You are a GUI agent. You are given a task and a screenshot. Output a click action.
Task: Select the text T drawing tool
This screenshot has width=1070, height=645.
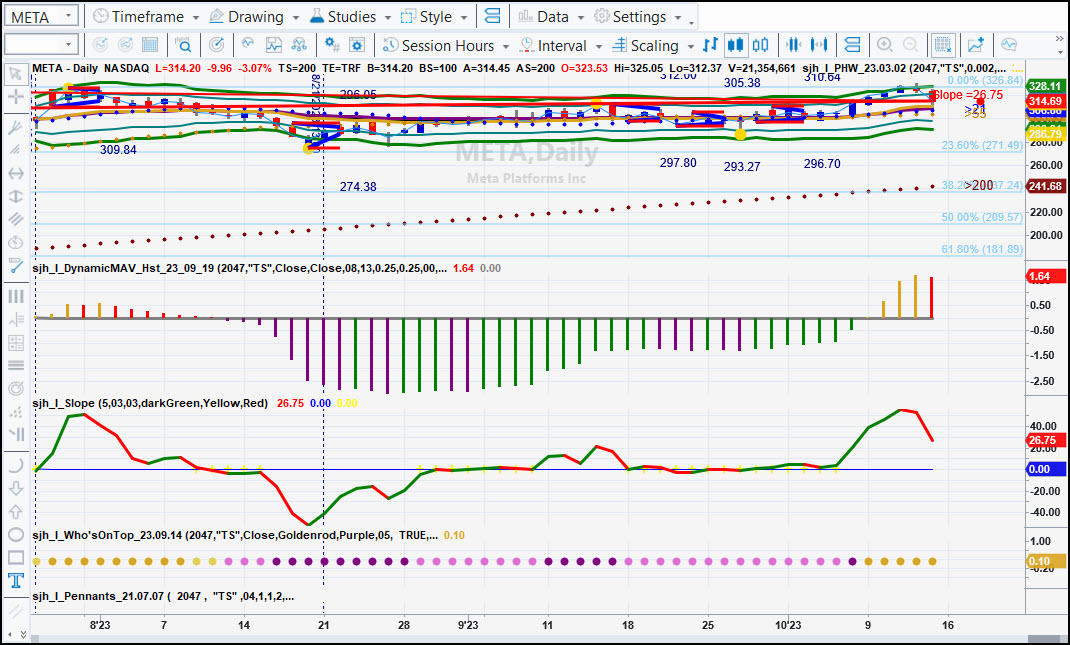tap(16, 581)
